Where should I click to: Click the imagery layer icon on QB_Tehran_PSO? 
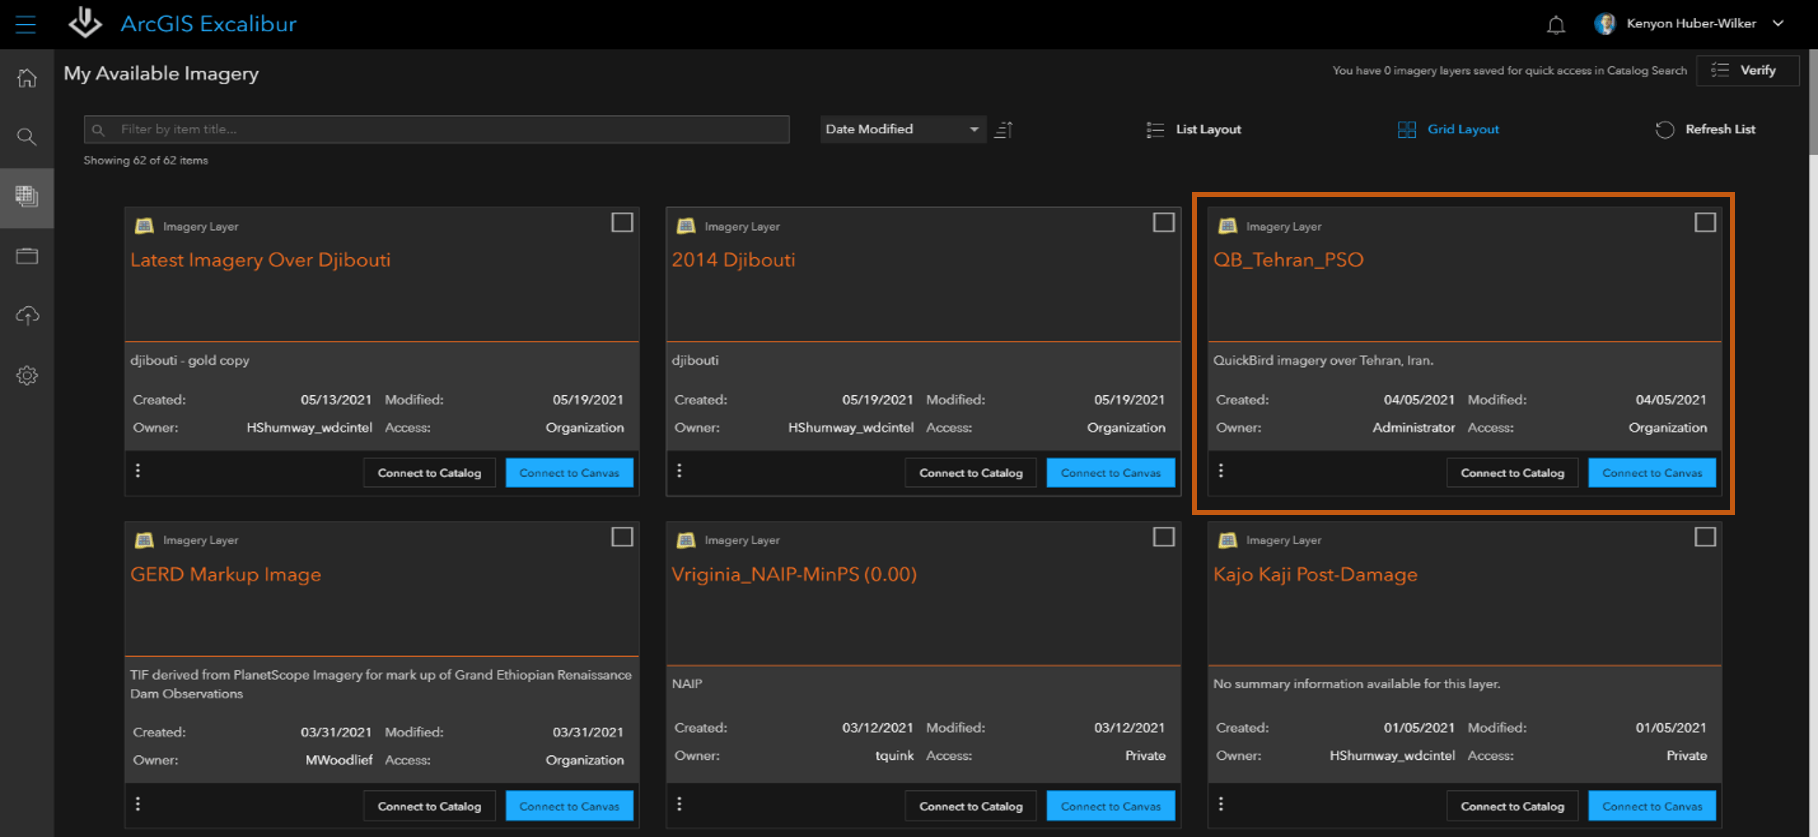click(1228, 226)
